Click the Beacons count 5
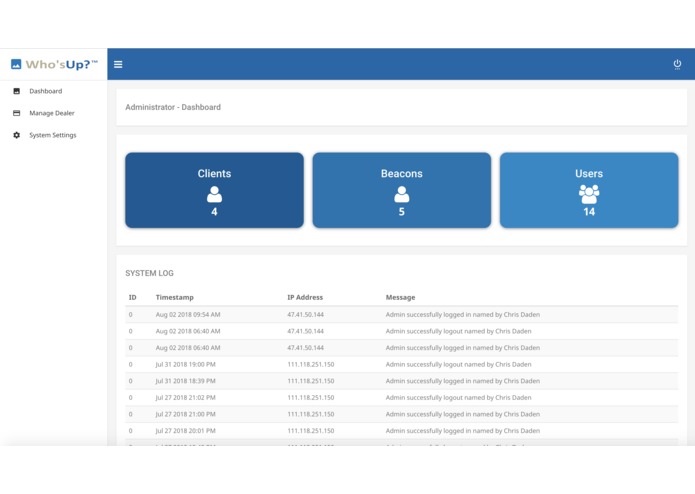The image size is (695, 494). point(402,212)
